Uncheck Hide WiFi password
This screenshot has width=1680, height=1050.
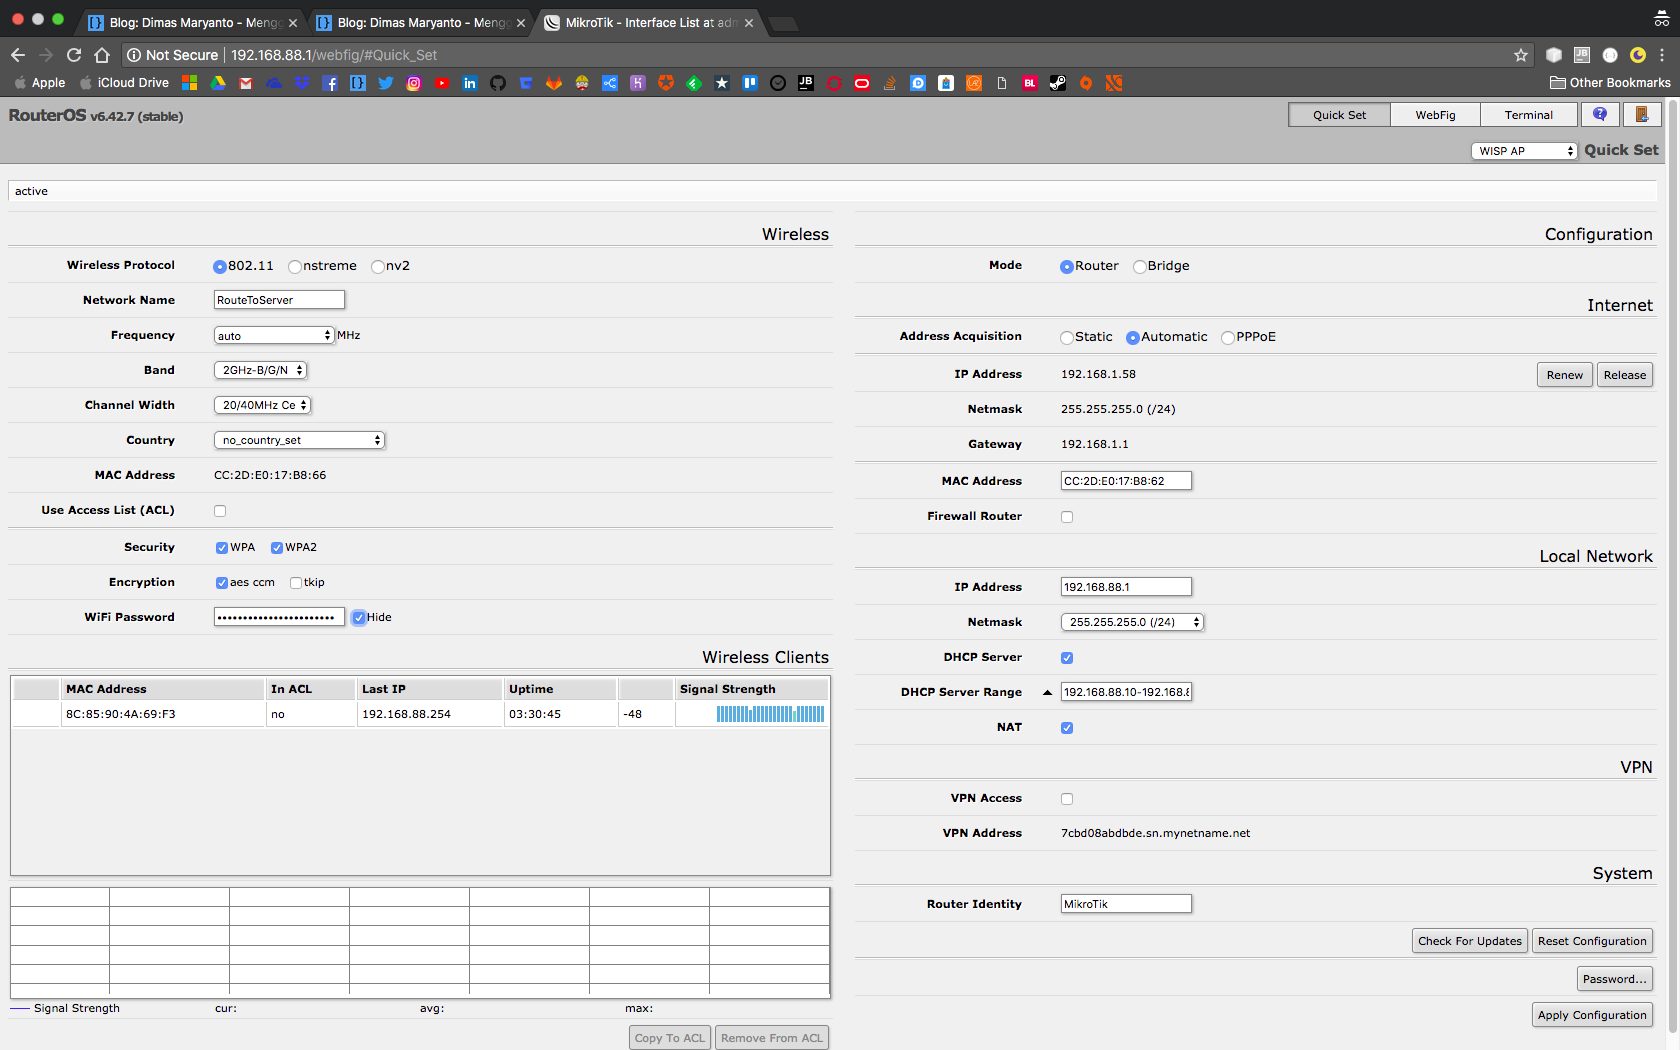(x=358, y=618)
